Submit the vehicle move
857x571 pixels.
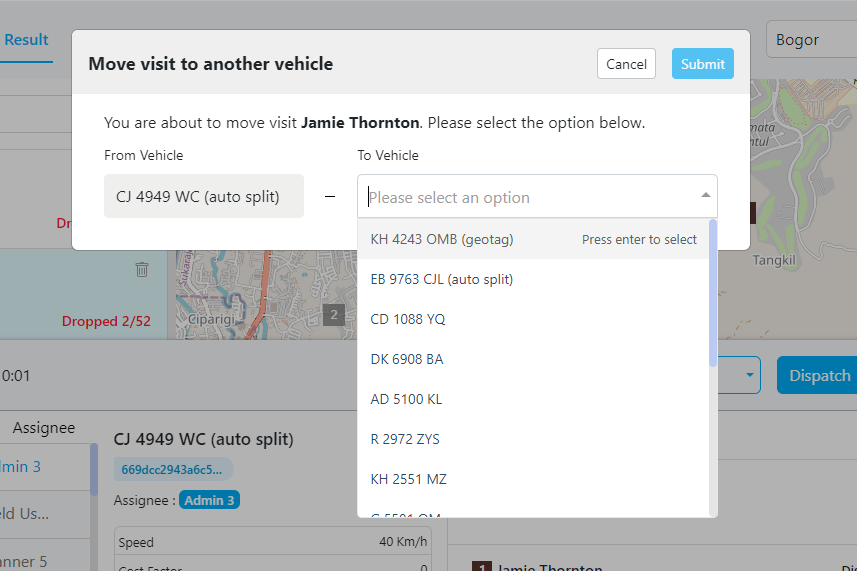pos(703,64)
